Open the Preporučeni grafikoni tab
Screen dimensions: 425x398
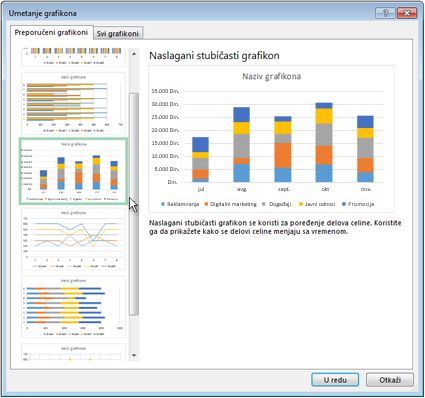pos(51,32)
